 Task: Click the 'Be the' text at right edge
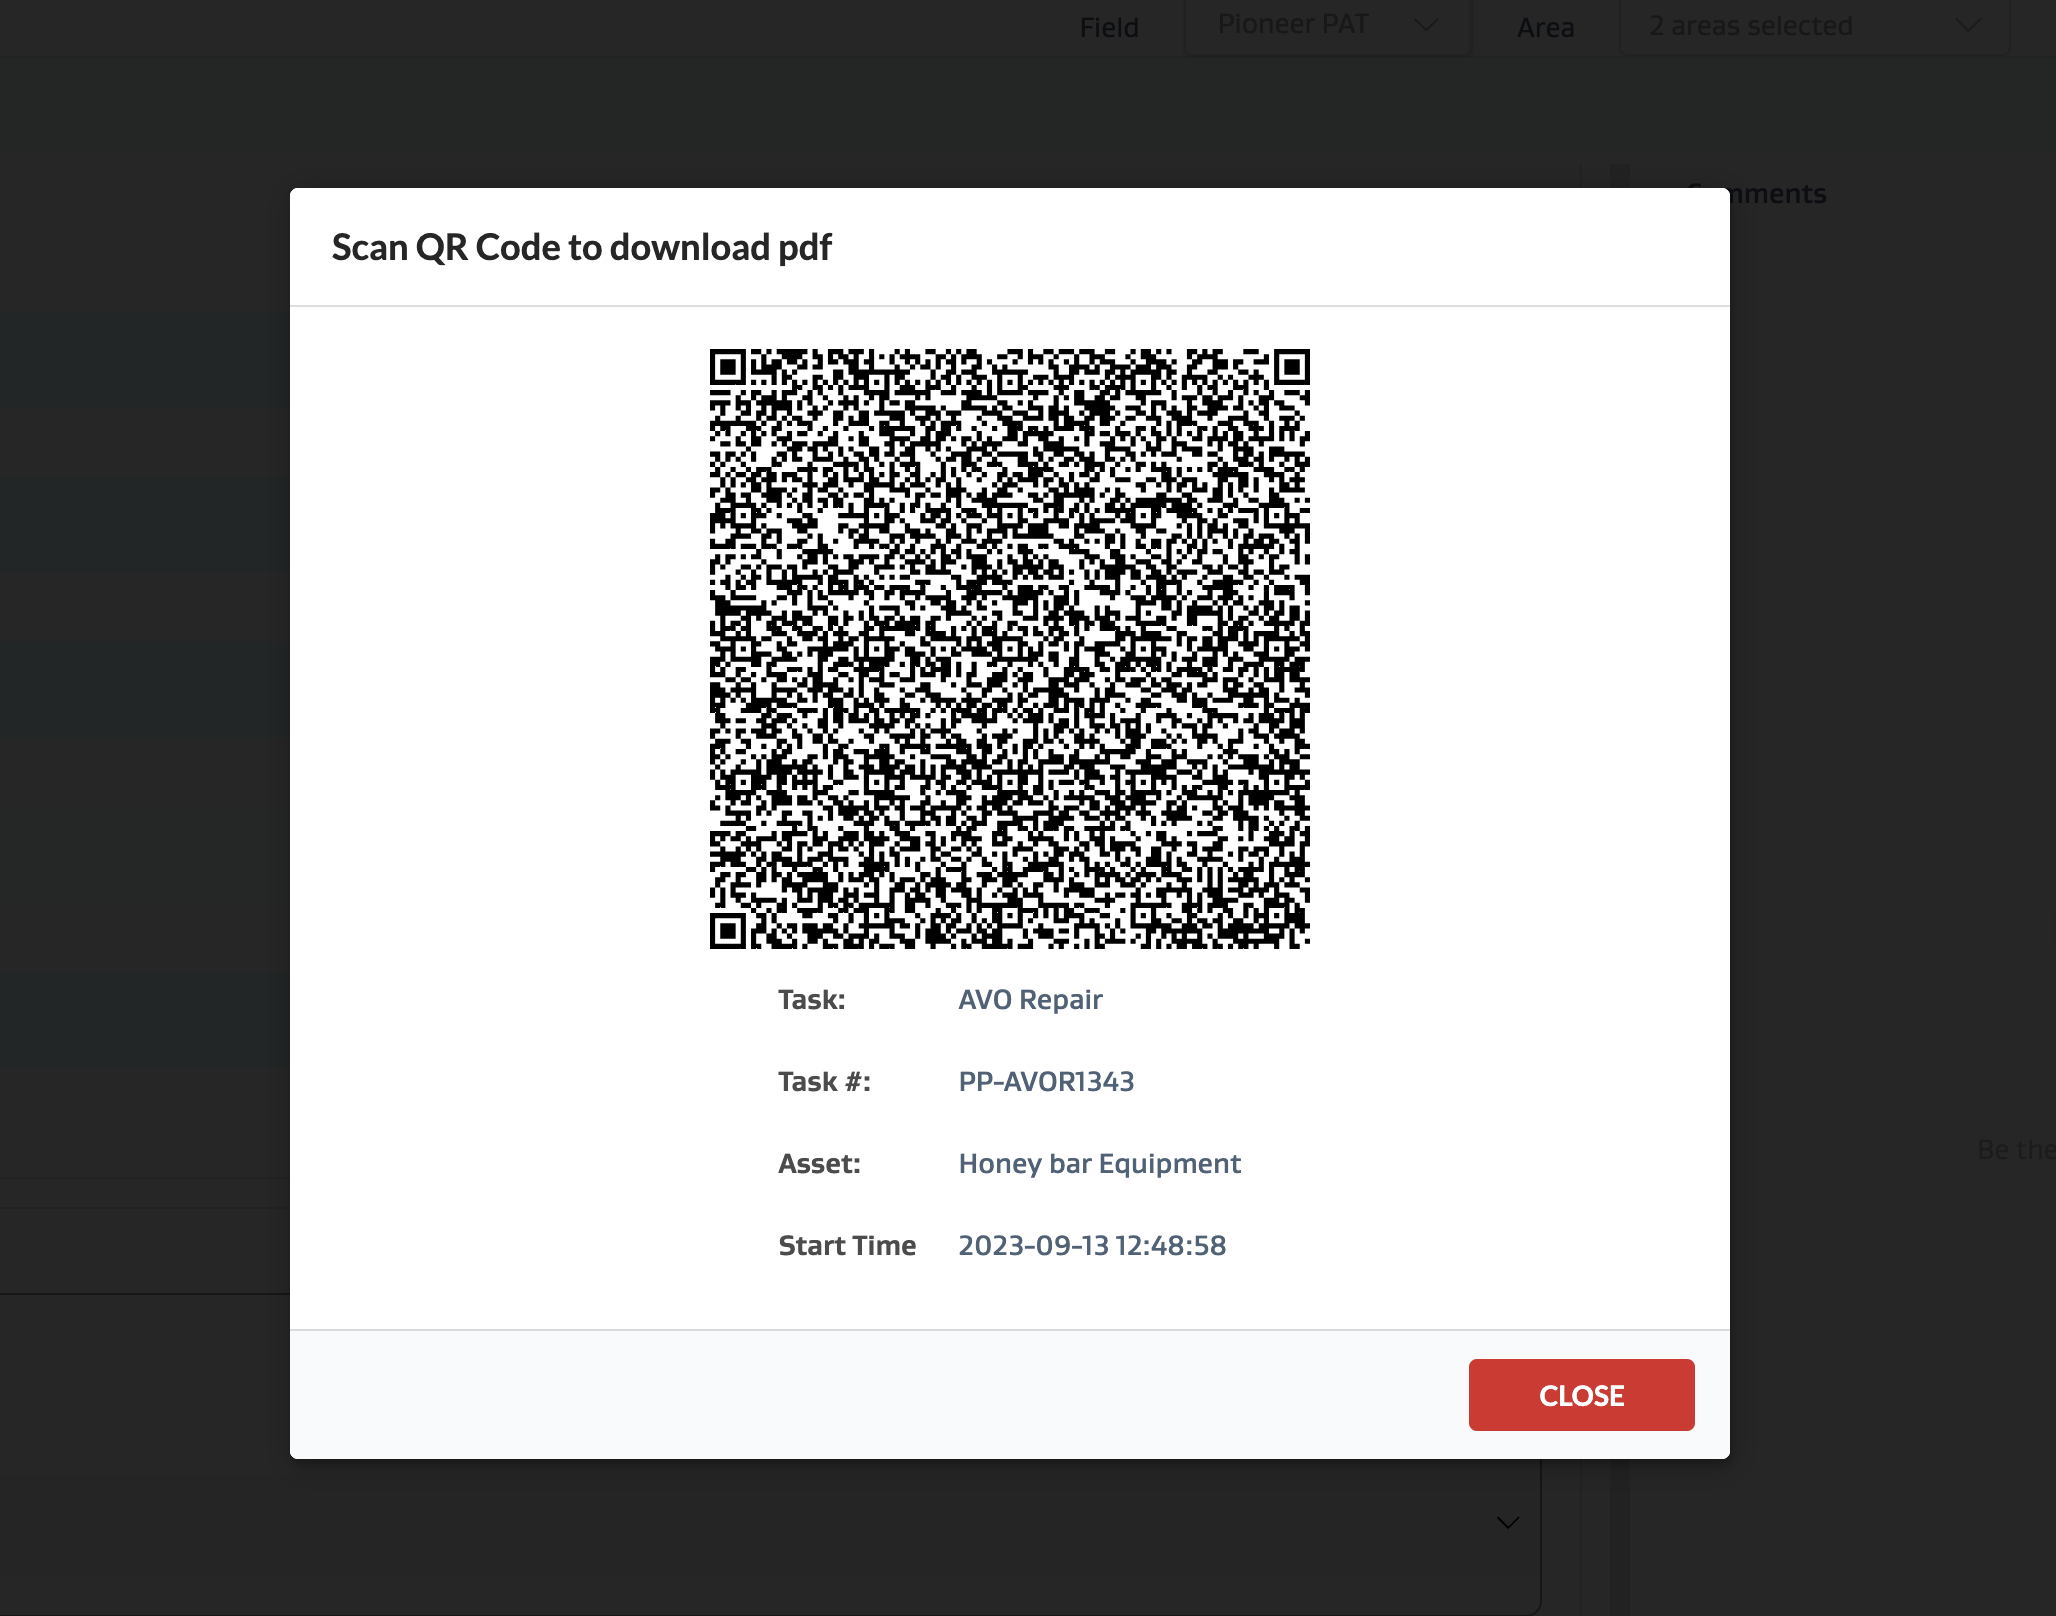(x=2014, y=1149)
